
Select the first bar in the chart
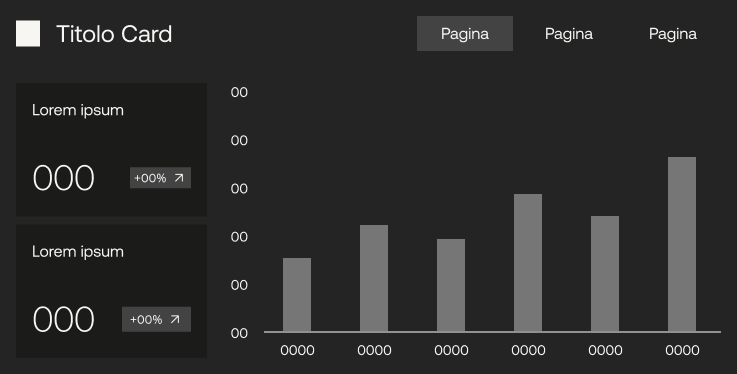[297, 295]
